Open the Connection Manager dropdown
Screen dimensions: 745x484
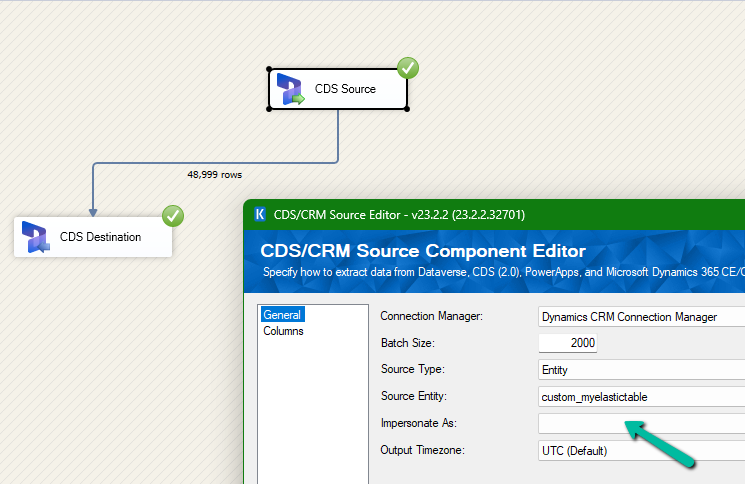641,317
